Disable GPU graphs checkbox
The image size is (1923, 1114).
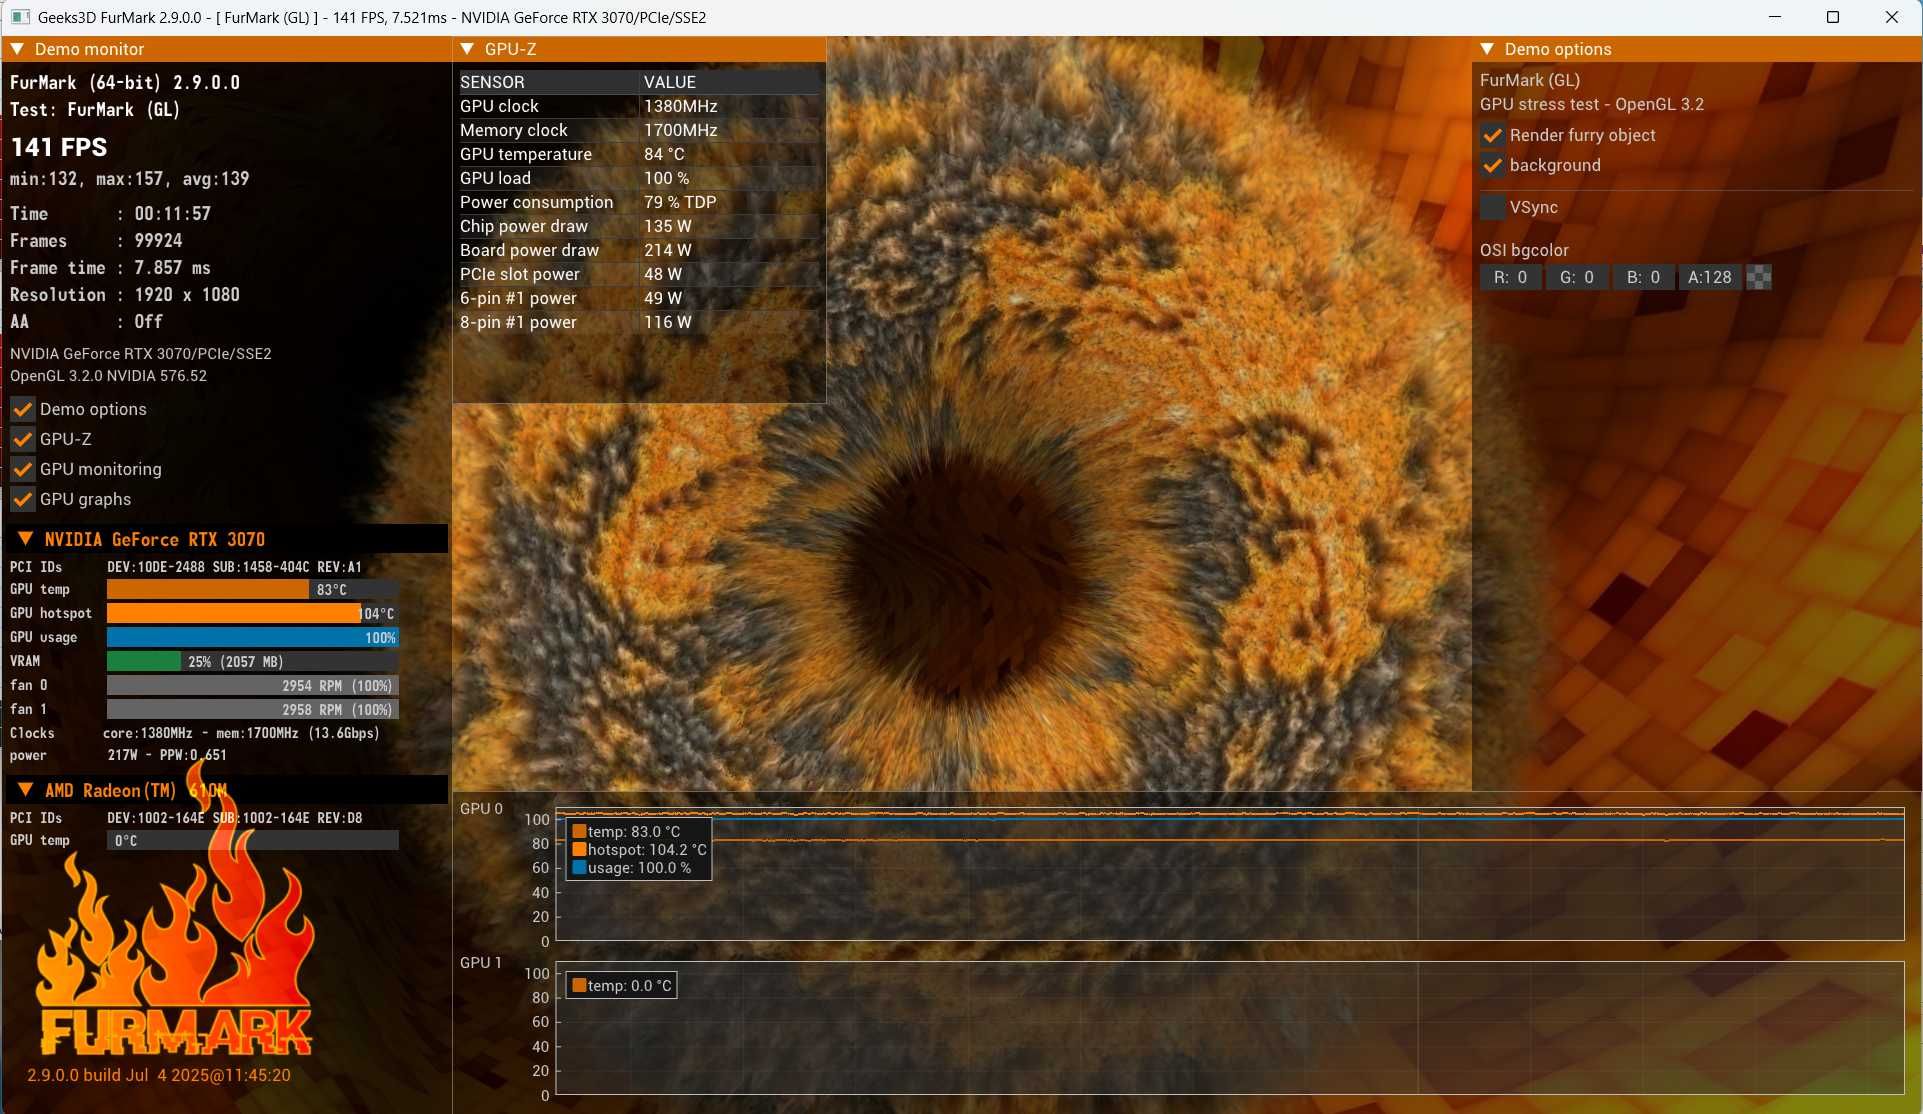click(x=23, y=499)
